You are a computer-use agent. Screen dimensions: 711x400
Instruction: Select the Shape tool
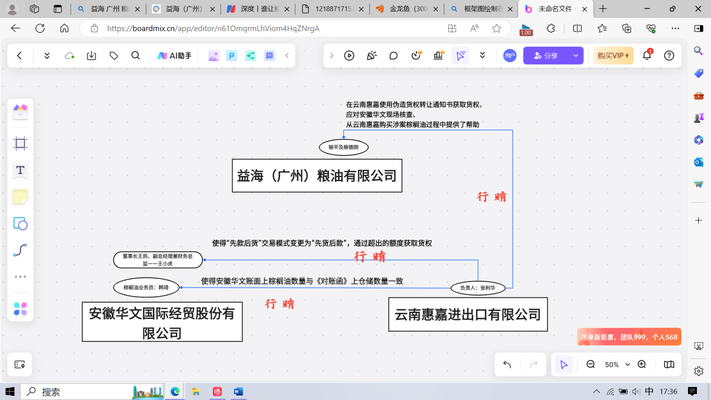tap(20, 223)
